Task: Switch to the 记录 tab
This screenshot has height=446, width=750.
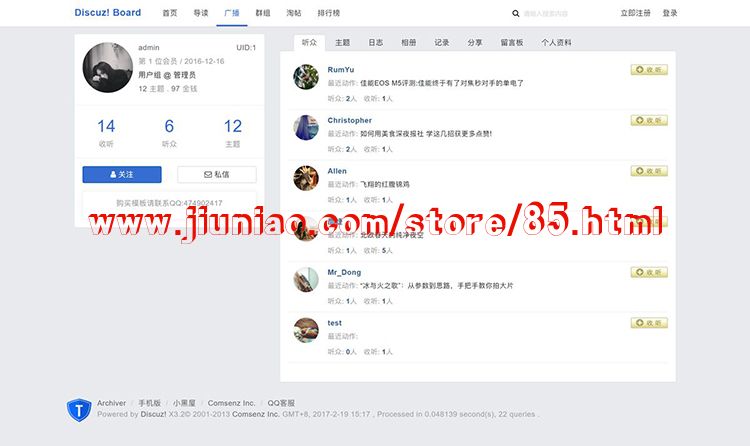Action: 441,43
